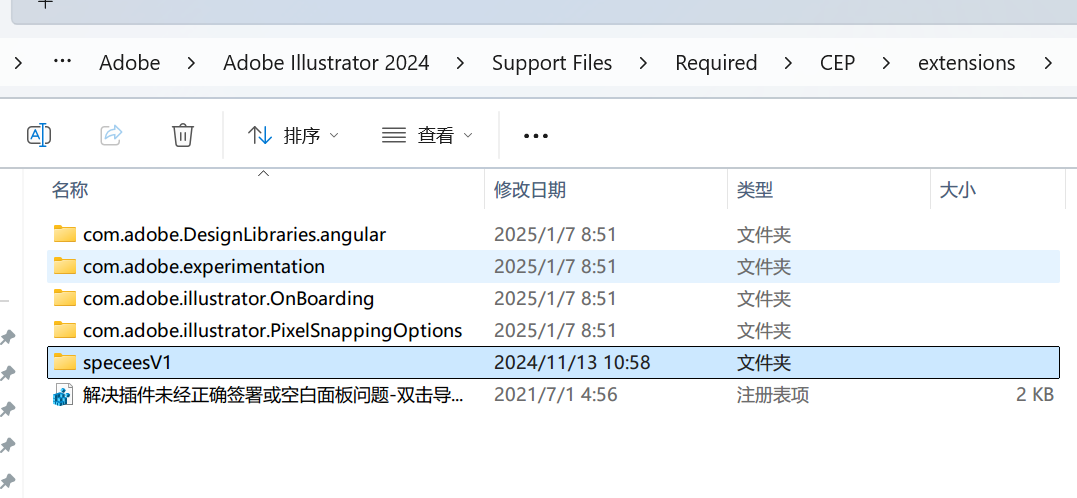Click the Share icon in toolbar
This screenshot has width=1077, height=498.
[111, 135]
